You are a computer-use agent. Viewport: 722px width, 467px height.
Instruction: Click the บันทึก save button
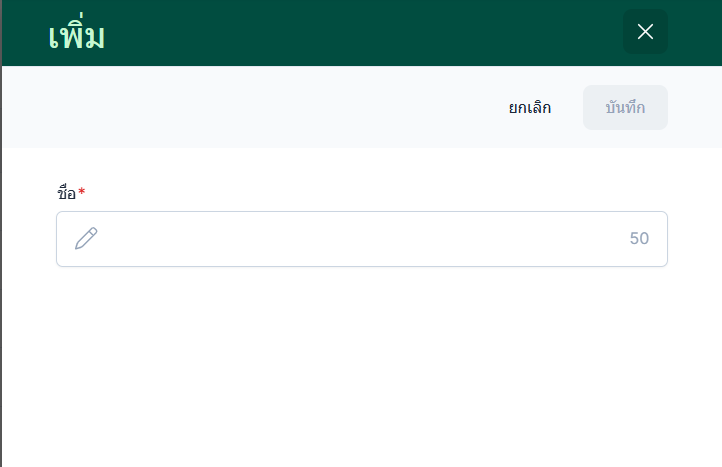point(625,108)
